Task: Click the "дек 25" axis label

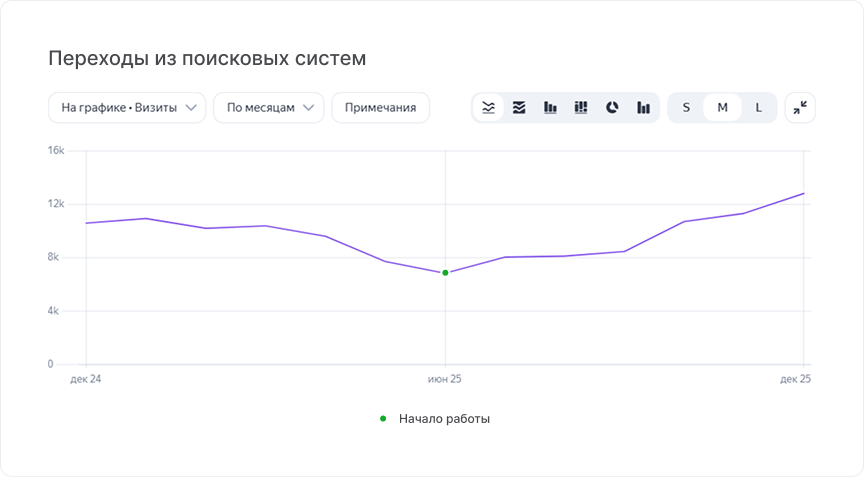Action: tap(795, 380)
